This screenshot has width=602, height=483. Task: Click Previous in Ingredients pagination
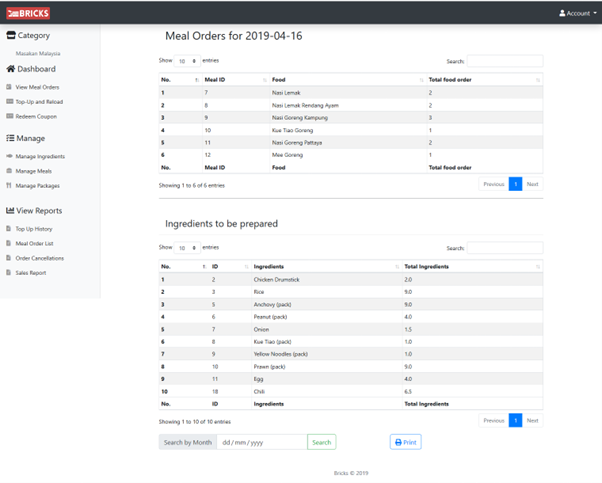[494, 420]
